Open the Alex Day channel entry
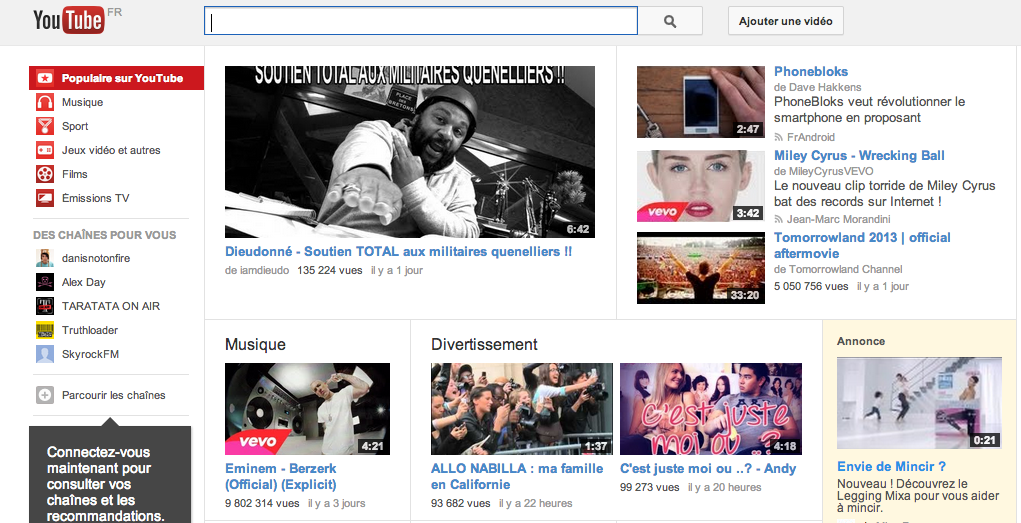This screenshot has width=1021, height=523. (83, 282)
